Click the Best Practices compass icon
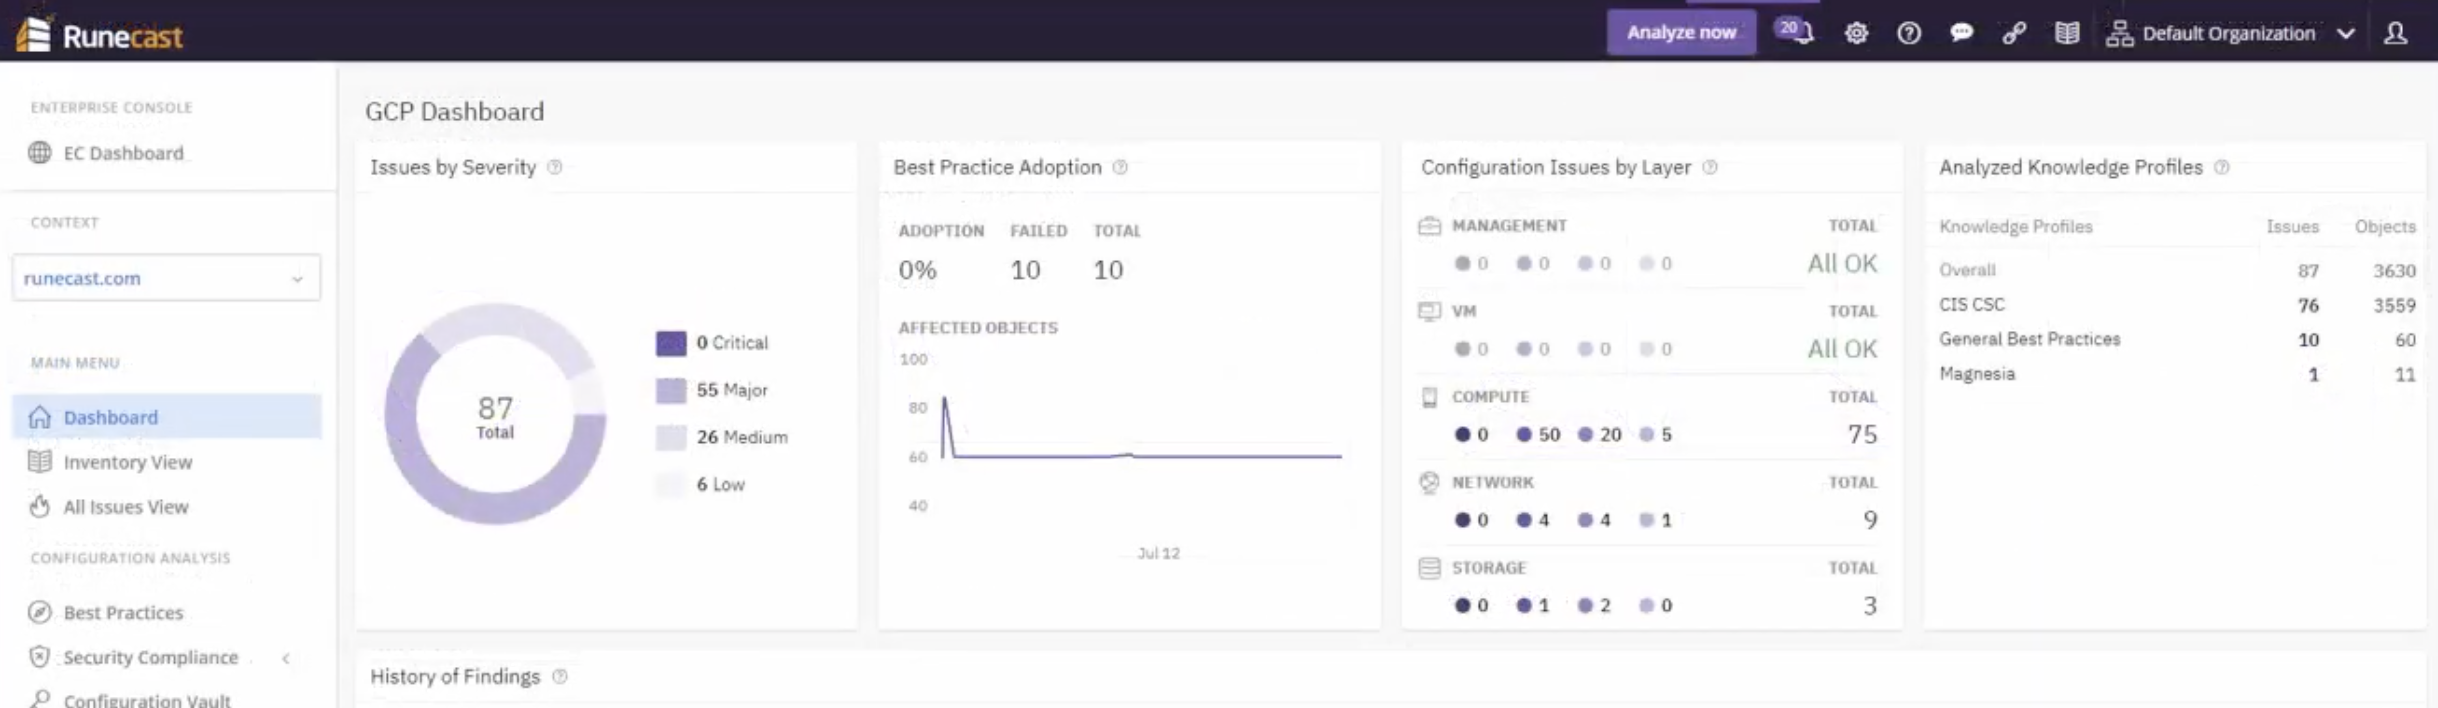Viewport: 2438px width, 708px height. click(39, 612)
